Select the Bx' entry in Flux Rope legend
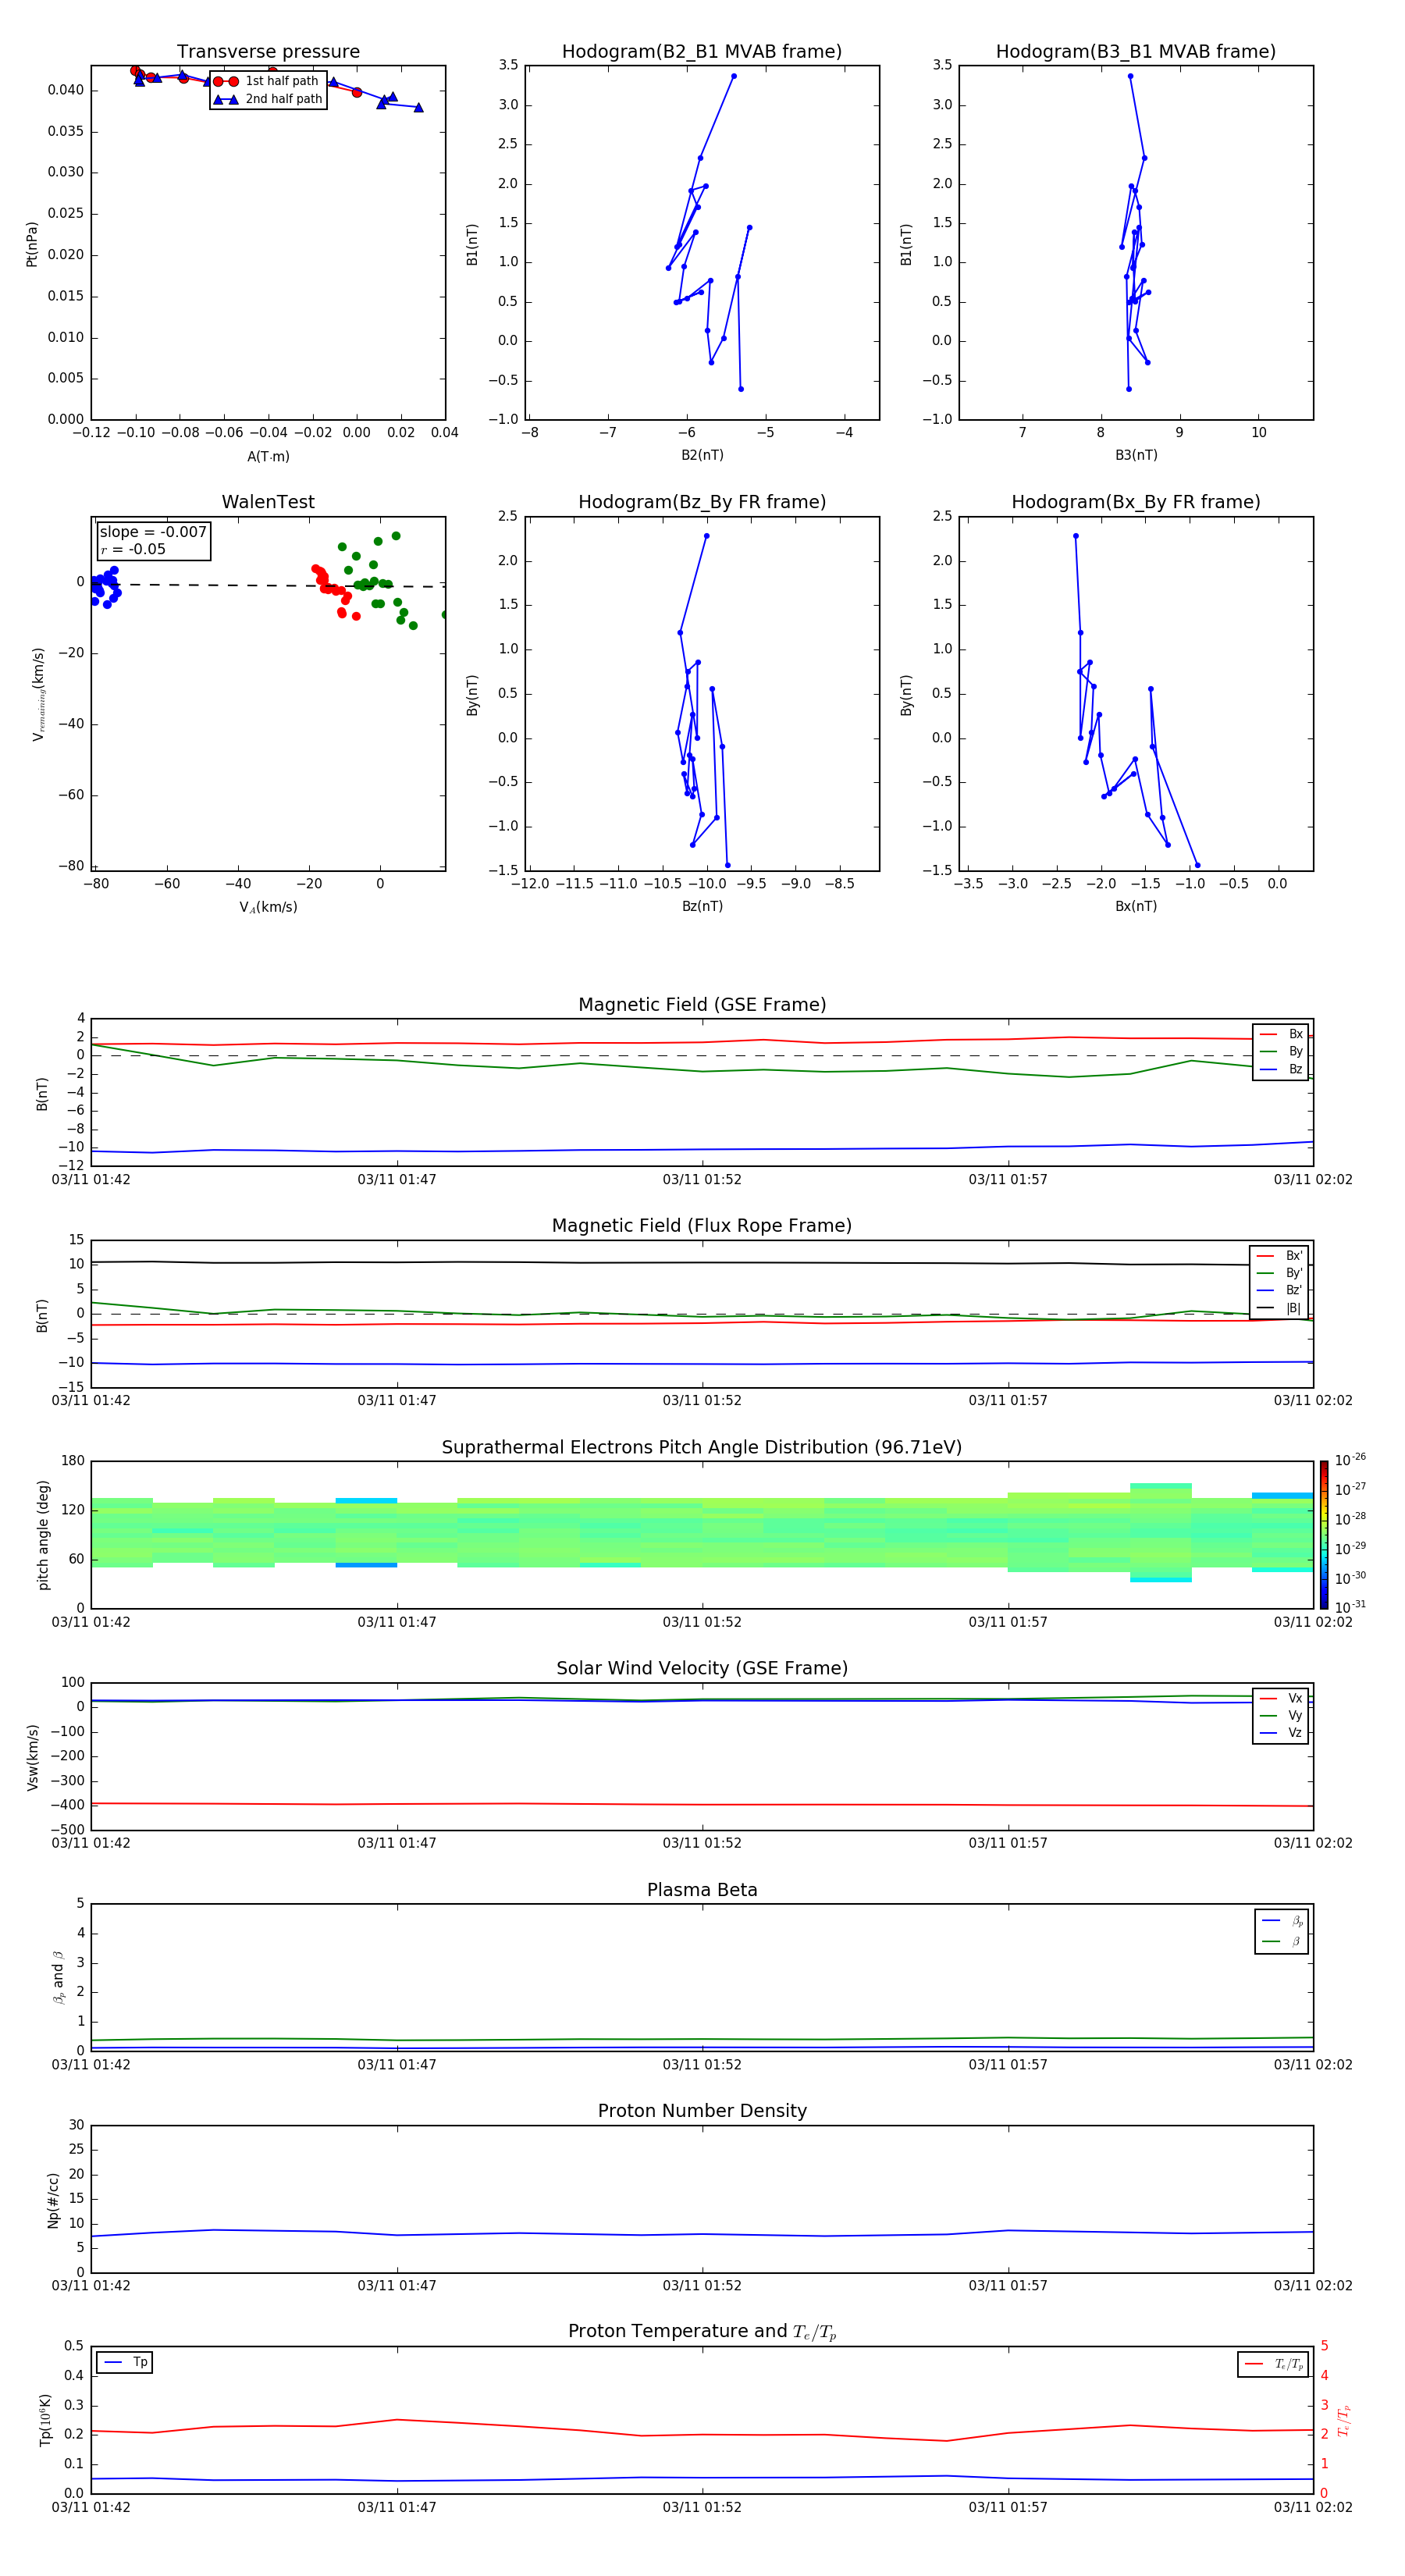 coord(1279,1256)
